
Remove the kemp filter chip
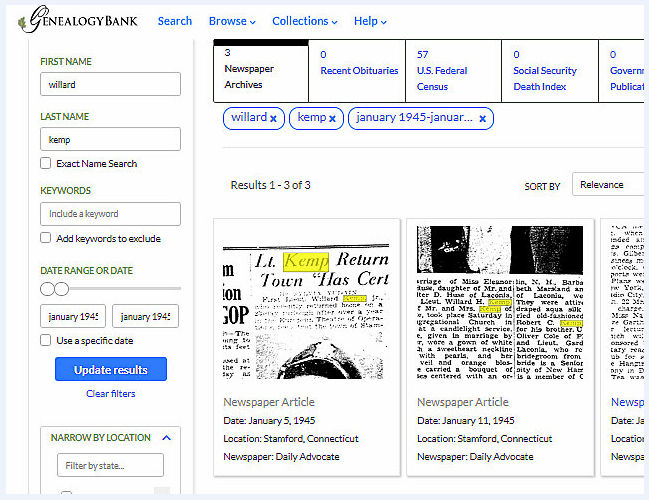pyautogui.click(x=332, y=119)
